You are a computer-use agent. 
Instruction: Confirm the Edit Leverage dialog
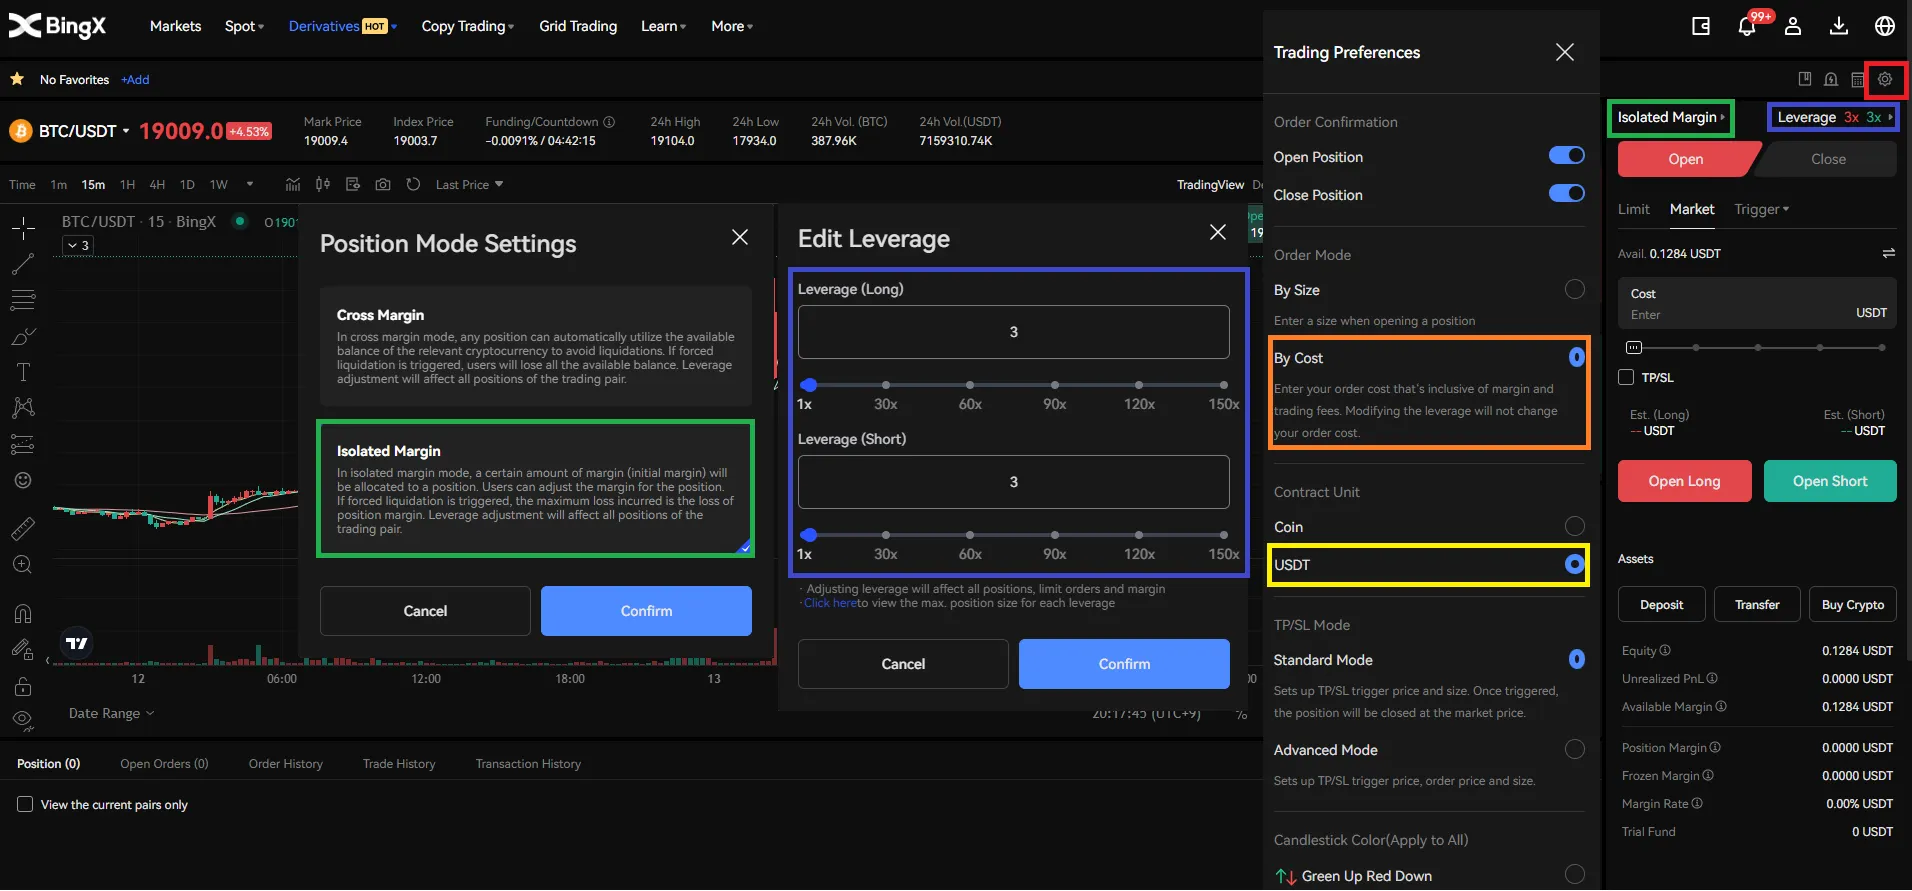pyautogui.click(x=1124, y=664)
